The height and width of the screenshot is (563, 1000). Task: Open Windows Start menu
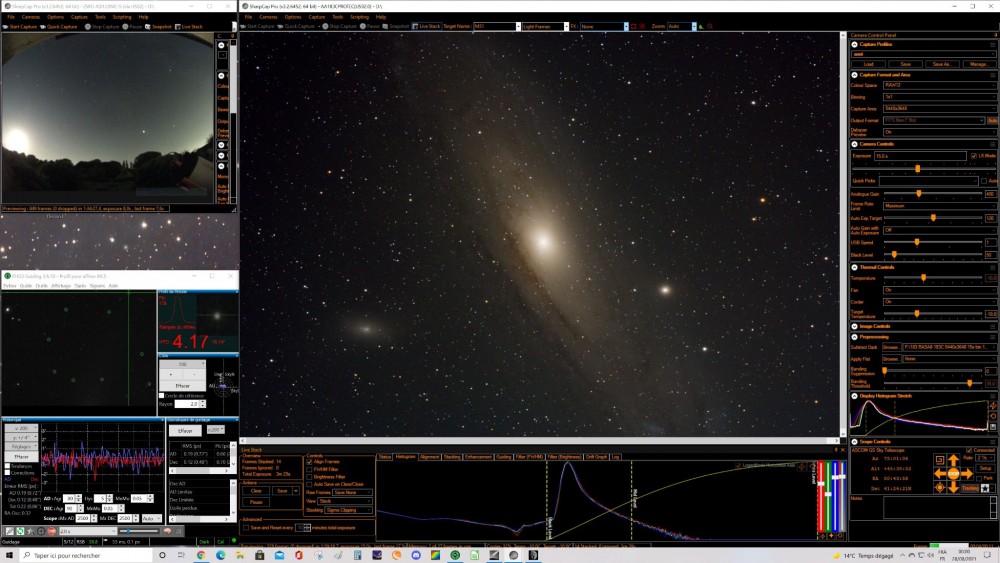click(10, 555)
